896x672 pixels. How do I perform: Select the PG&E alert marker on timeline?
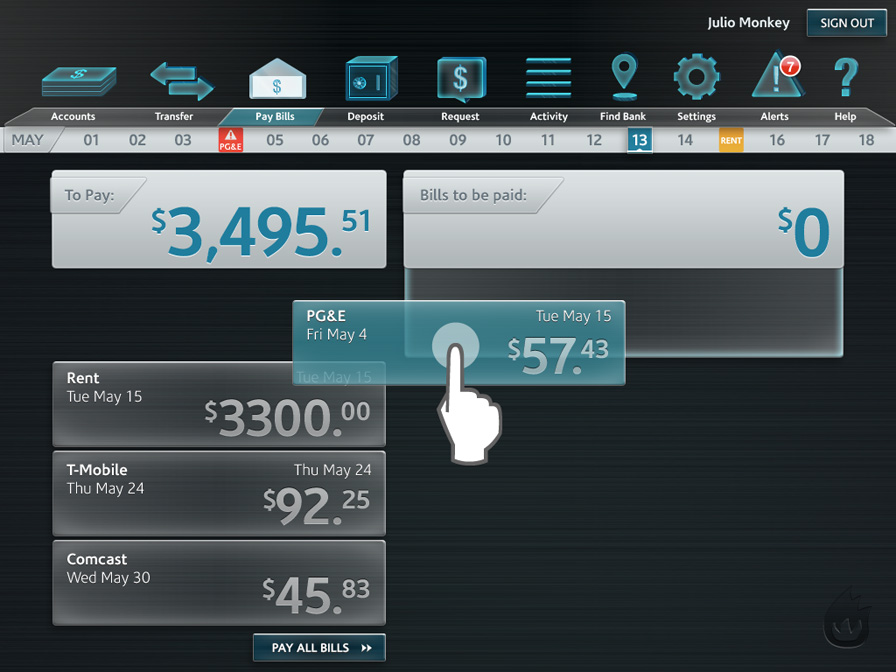pyautogui.click(x=231, y=140)
